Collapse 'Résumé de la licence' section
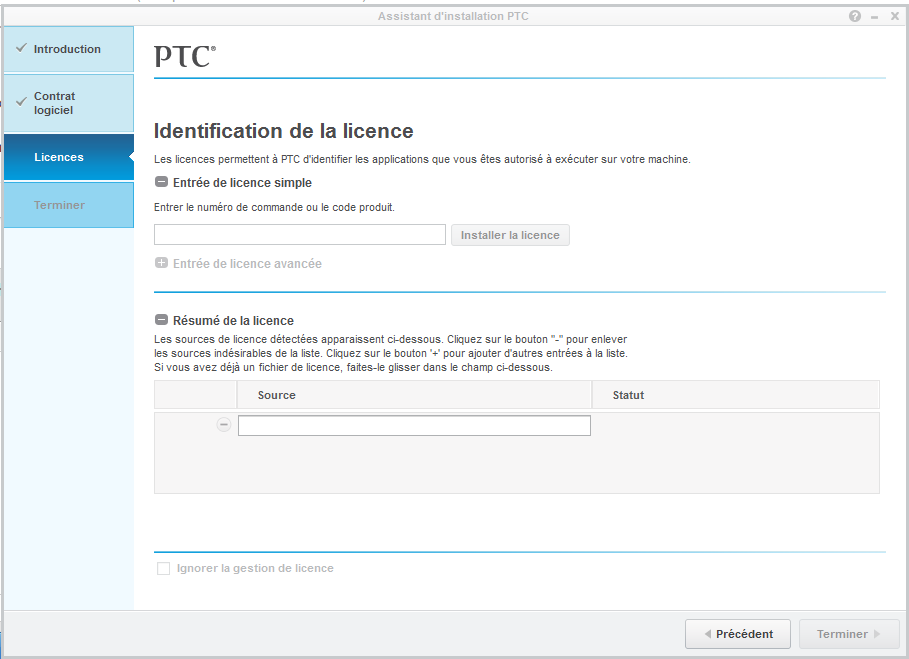 pos(161,320)
